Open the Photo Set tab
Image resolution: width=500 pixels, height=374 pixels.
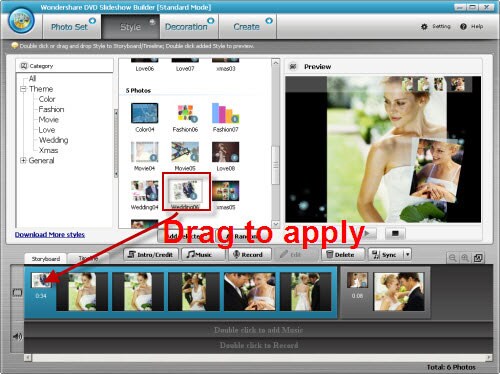[x=72, y=27]
